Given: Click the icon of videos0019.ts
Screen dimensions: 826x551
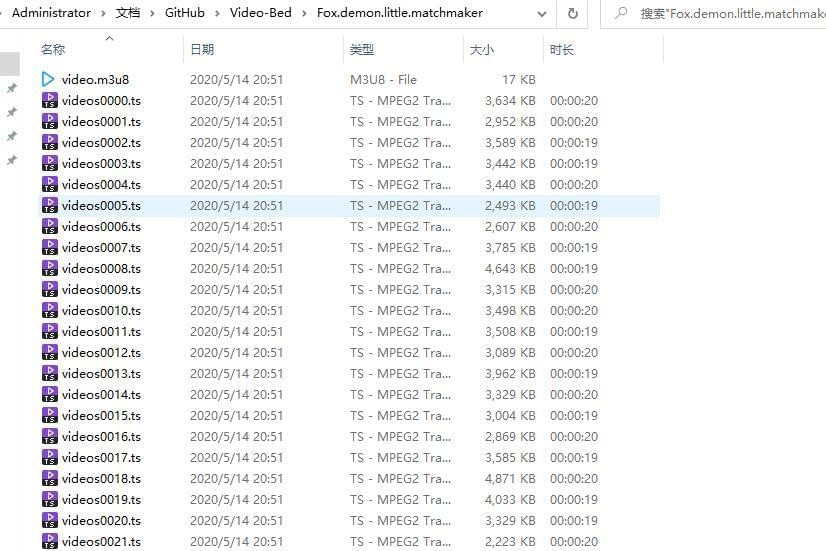Looking at the screenshot, I should [x=50, y=499].
